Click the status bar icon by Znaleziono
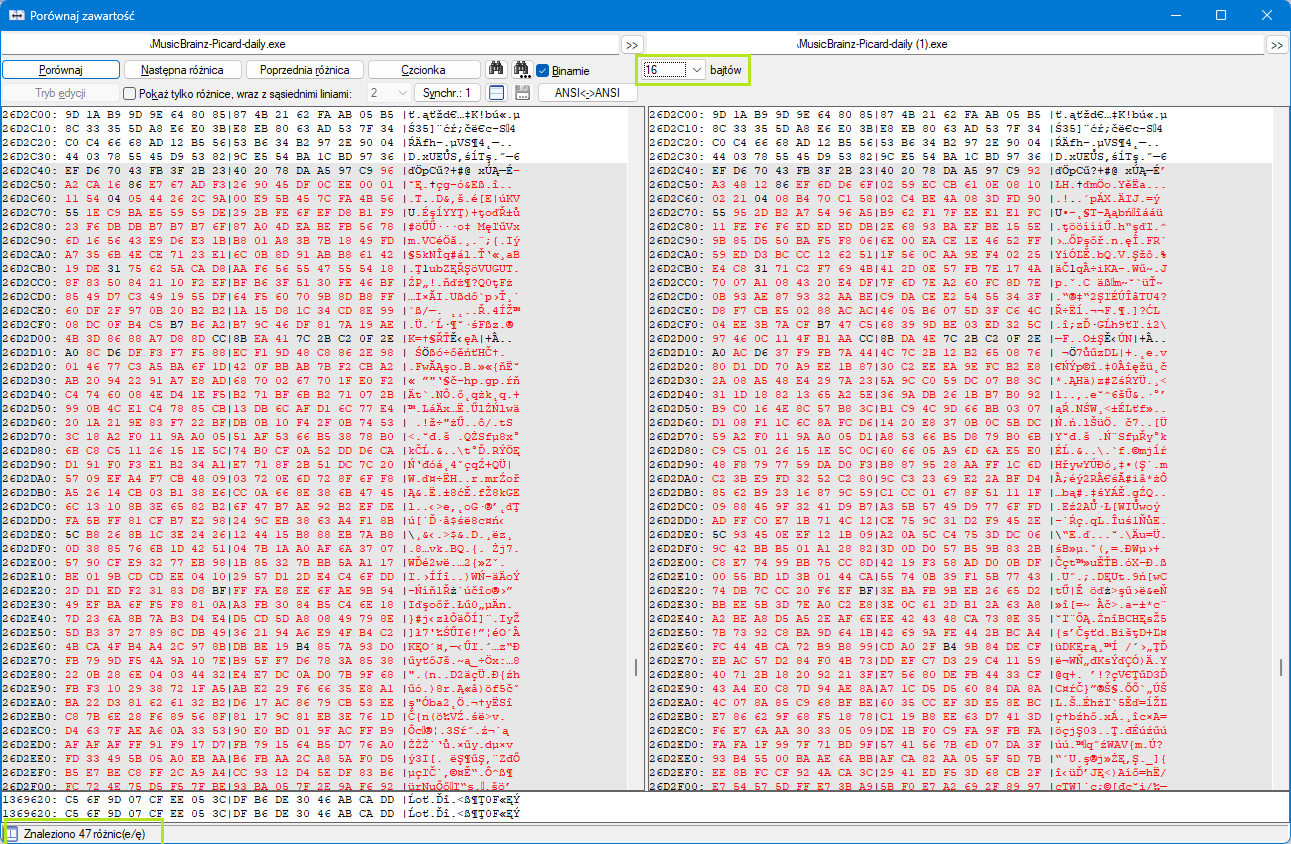 click(12, 834)
